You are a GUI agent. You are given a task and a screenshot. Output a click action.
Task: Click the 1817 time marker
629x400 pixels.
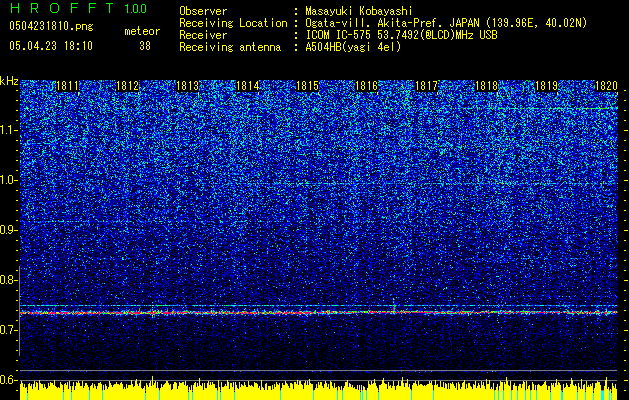coord(426,86)
